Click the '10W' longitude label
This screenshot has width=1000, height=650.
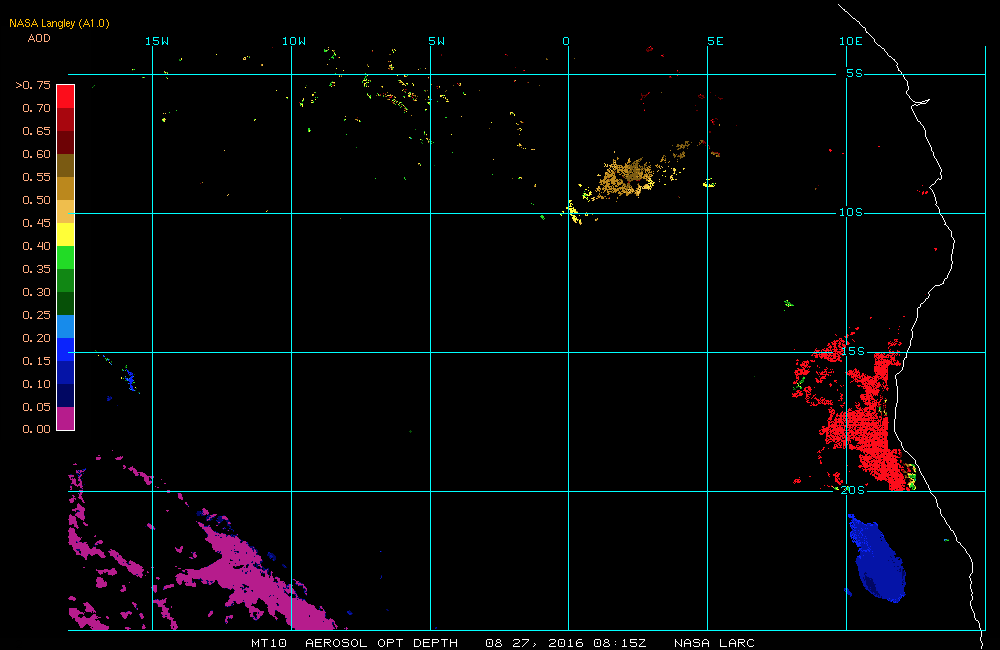point(294,41)
